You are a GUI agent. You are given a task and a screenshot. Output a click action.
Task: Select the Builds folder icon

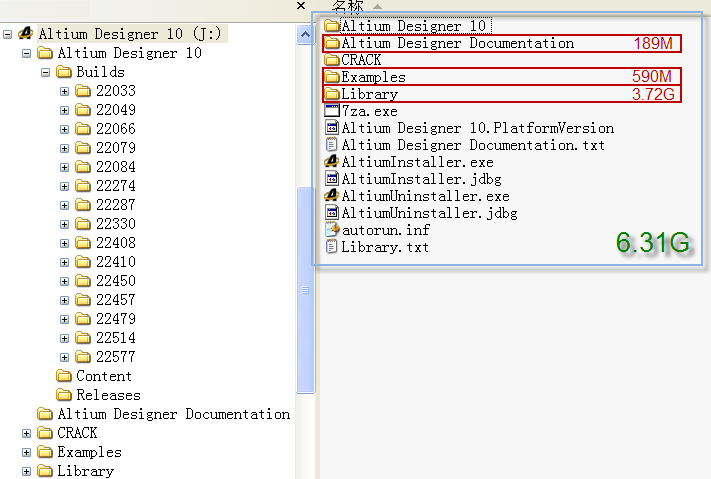click(x=64, y=72)
